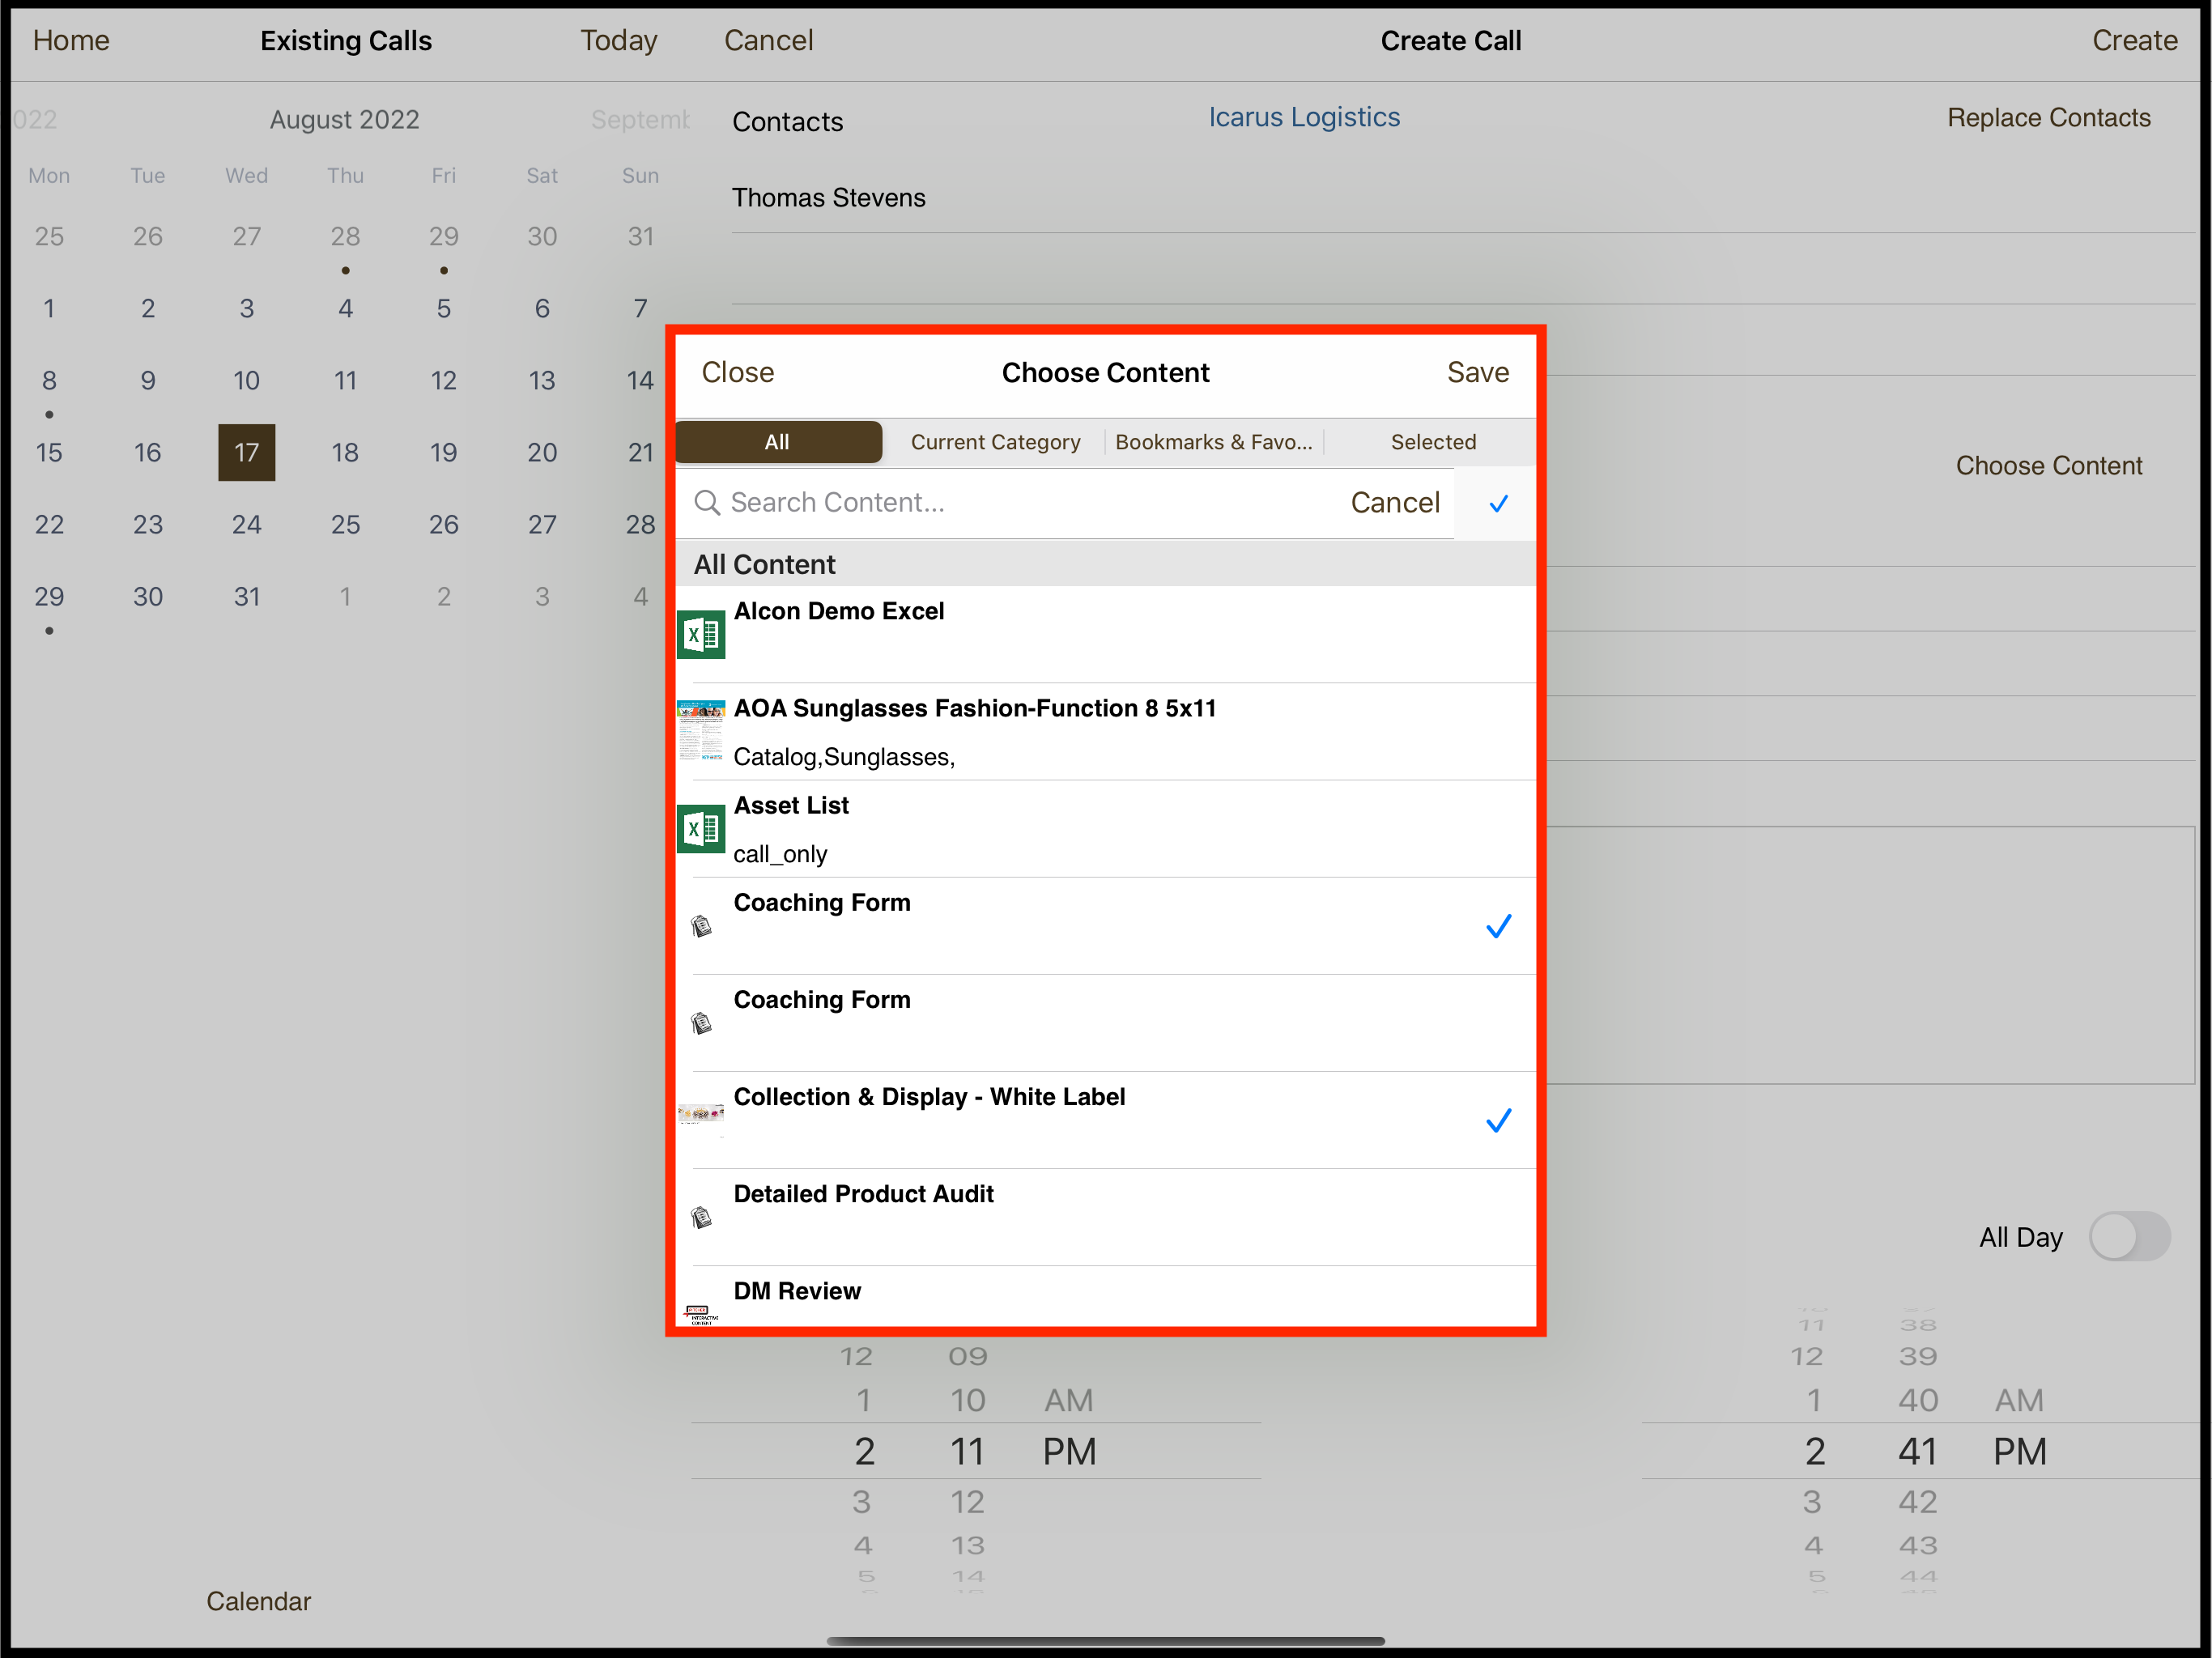Save the chosen content
Viewport: 2212px width, 1658px height.
point(1477,372)
